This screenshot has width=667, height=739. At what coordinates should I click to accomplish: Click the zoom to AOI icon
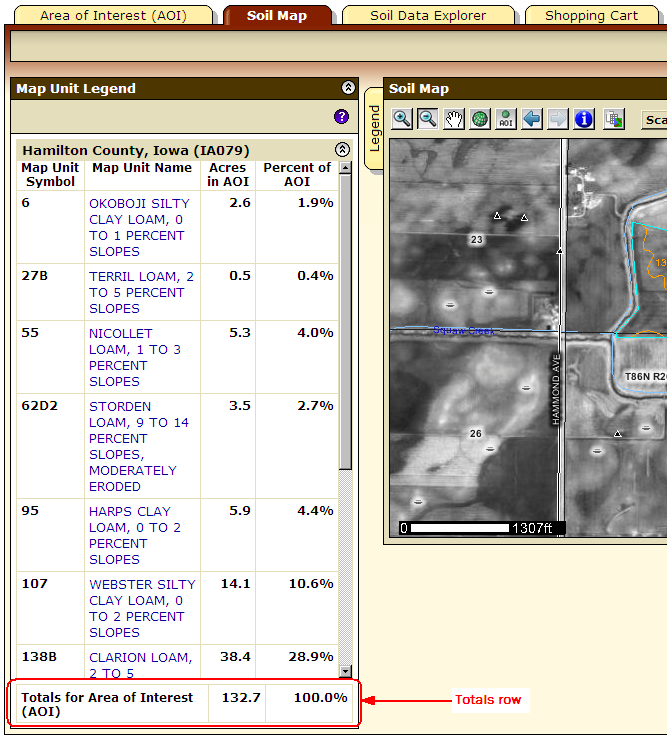coord(506,119)
